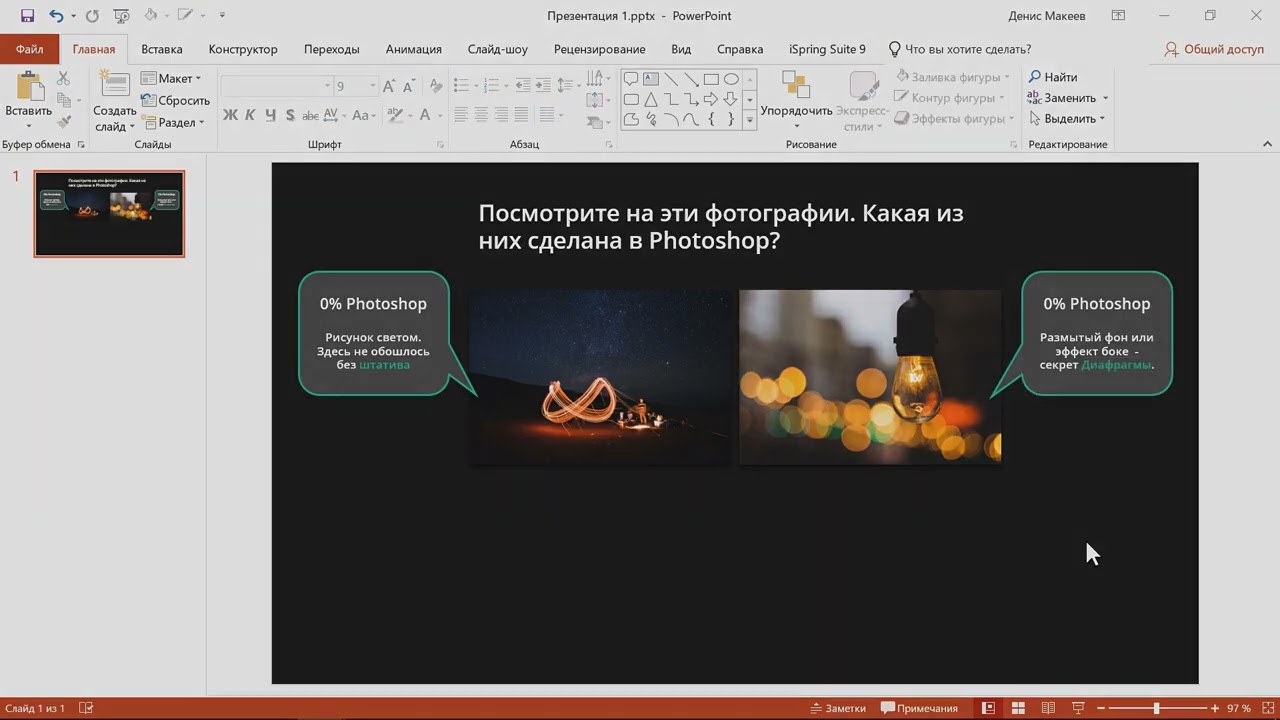
Task: Click the Redo/Repeat icon in the quick access toolbar
Action: click(92, 16)
